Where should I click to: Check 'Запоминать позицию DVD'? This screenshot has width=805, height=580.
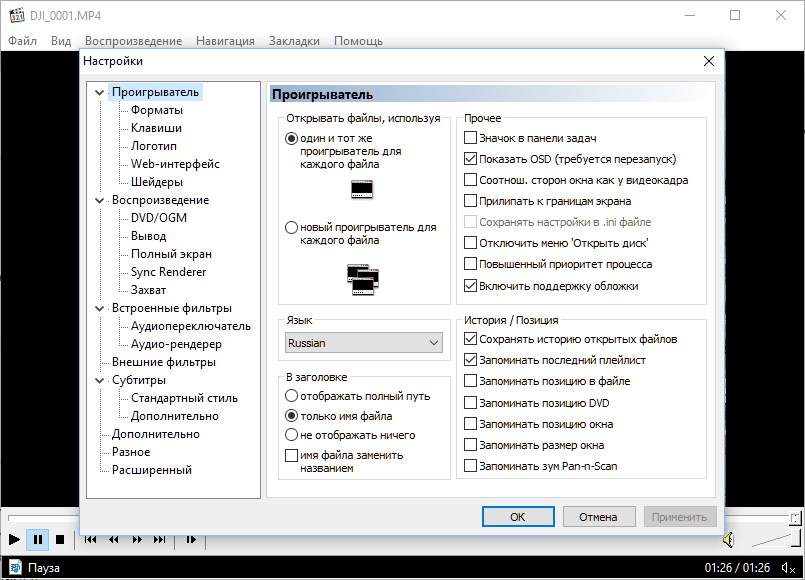point(470,403)
